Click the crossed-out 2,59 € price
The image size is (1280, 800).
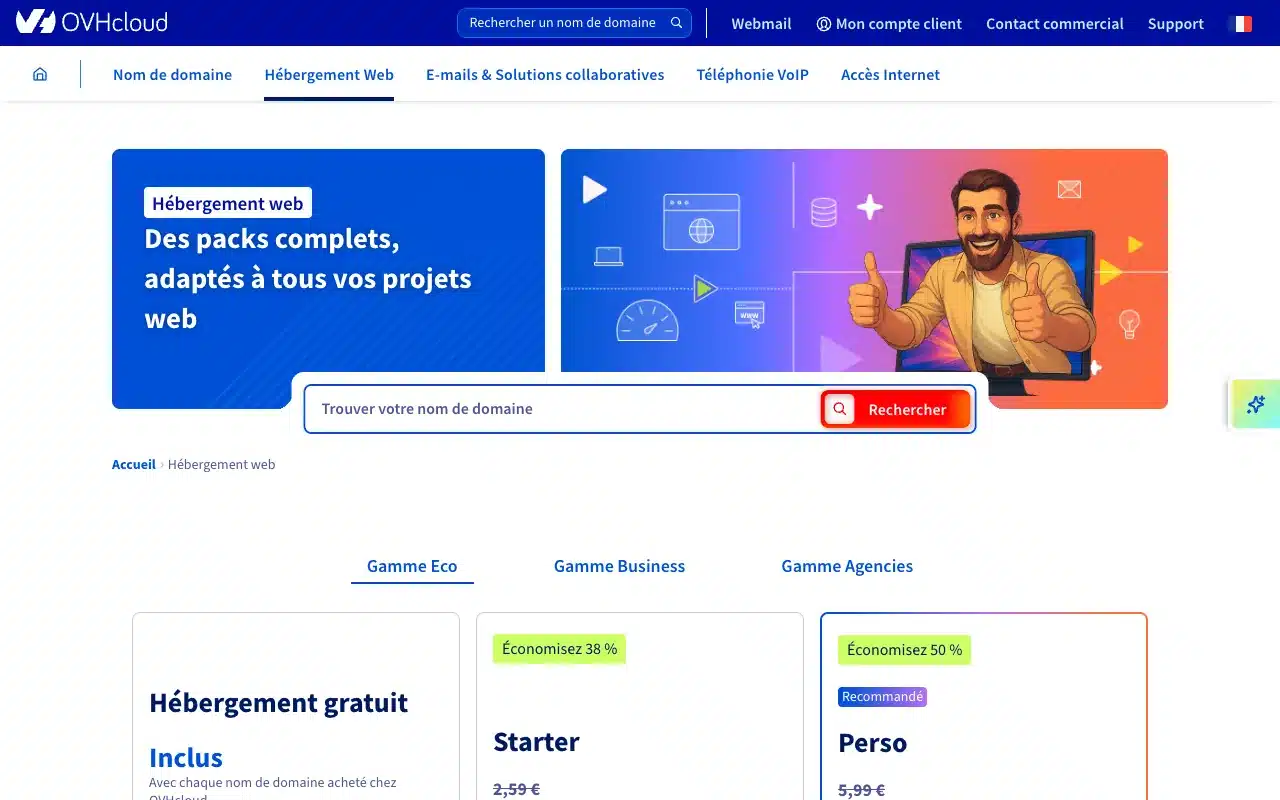(516, 789)
